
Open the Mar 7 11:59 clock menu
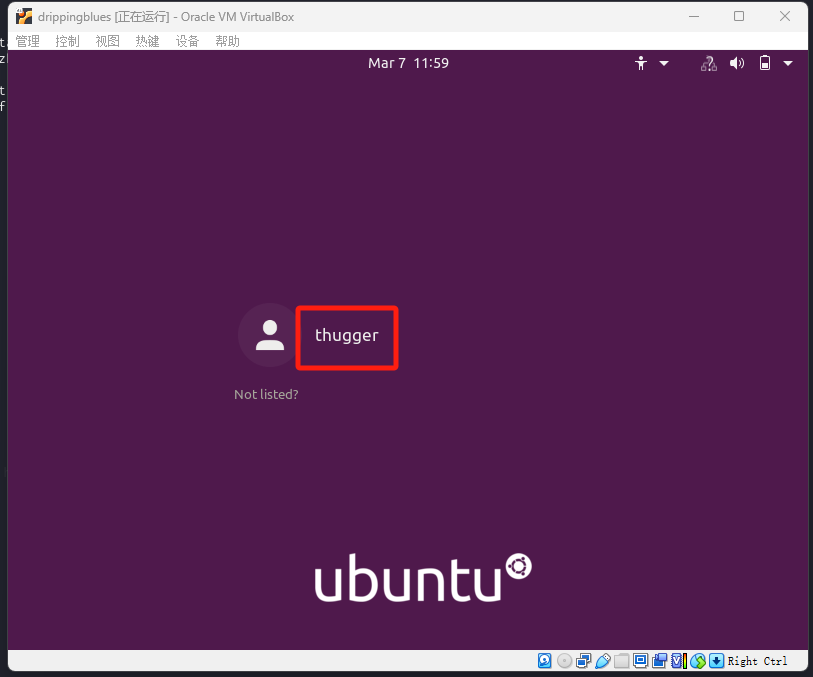point(409,63)
